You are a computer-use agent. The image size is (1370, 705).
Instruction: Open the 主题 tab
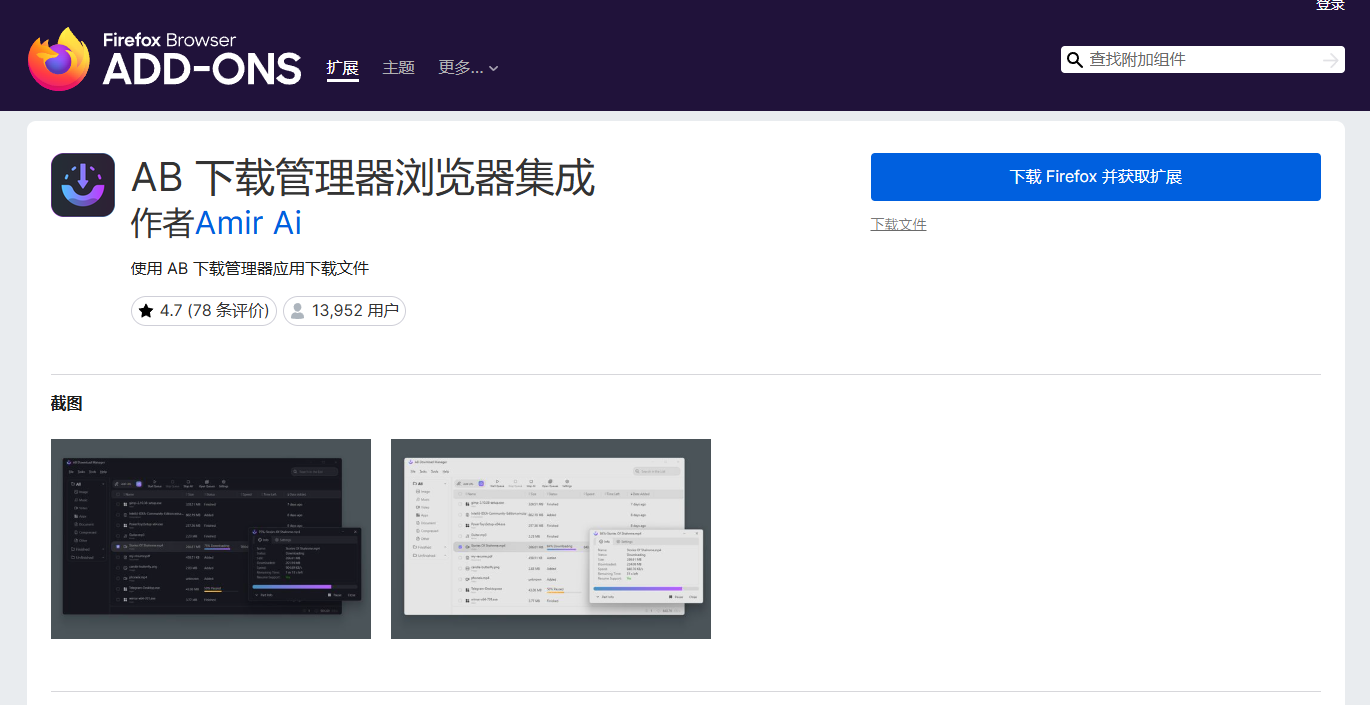[x=398, y=68]
